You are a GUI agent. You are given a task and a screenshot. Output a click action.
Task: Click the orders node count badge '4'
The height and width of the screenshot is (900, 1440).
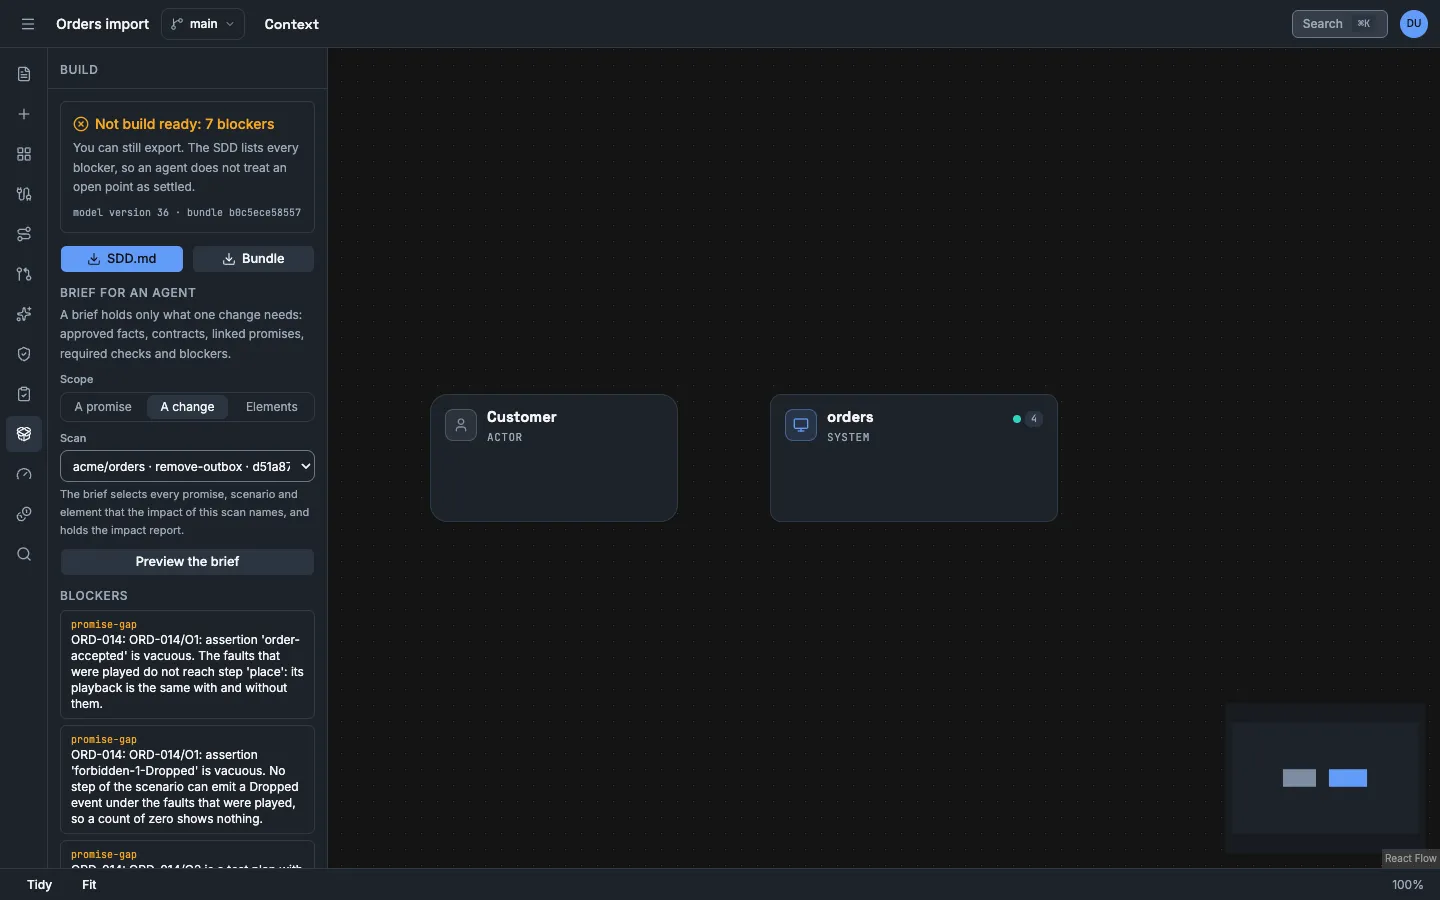(x=1034, y=419)
